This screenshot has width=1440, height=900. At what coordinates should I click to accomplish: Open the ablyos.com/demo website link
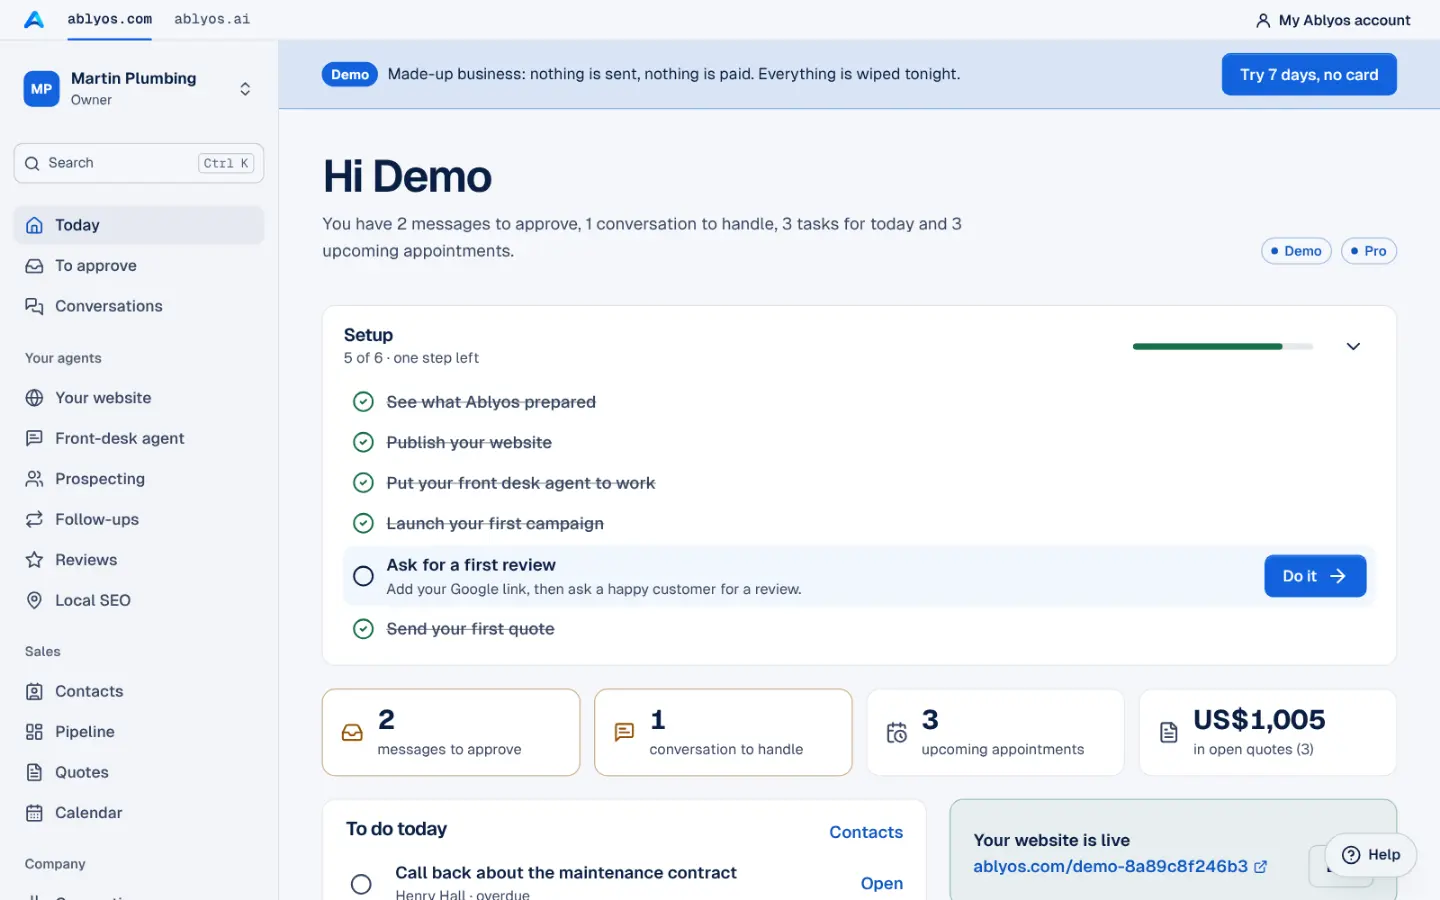(1110, 867)
